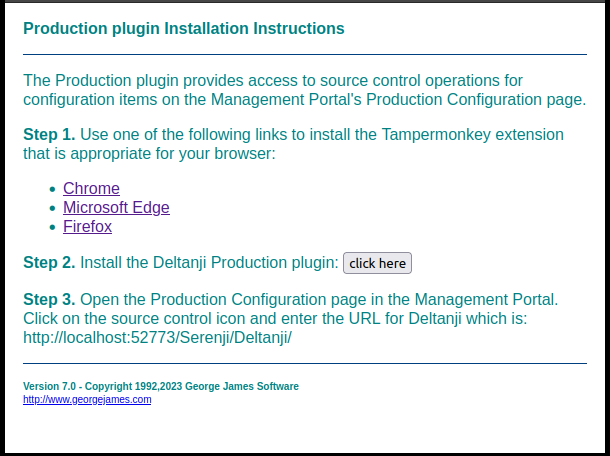Click the bullet point beside Firefox
The width and height of the screenshot is (610, 456).
(x=52, y=228)
